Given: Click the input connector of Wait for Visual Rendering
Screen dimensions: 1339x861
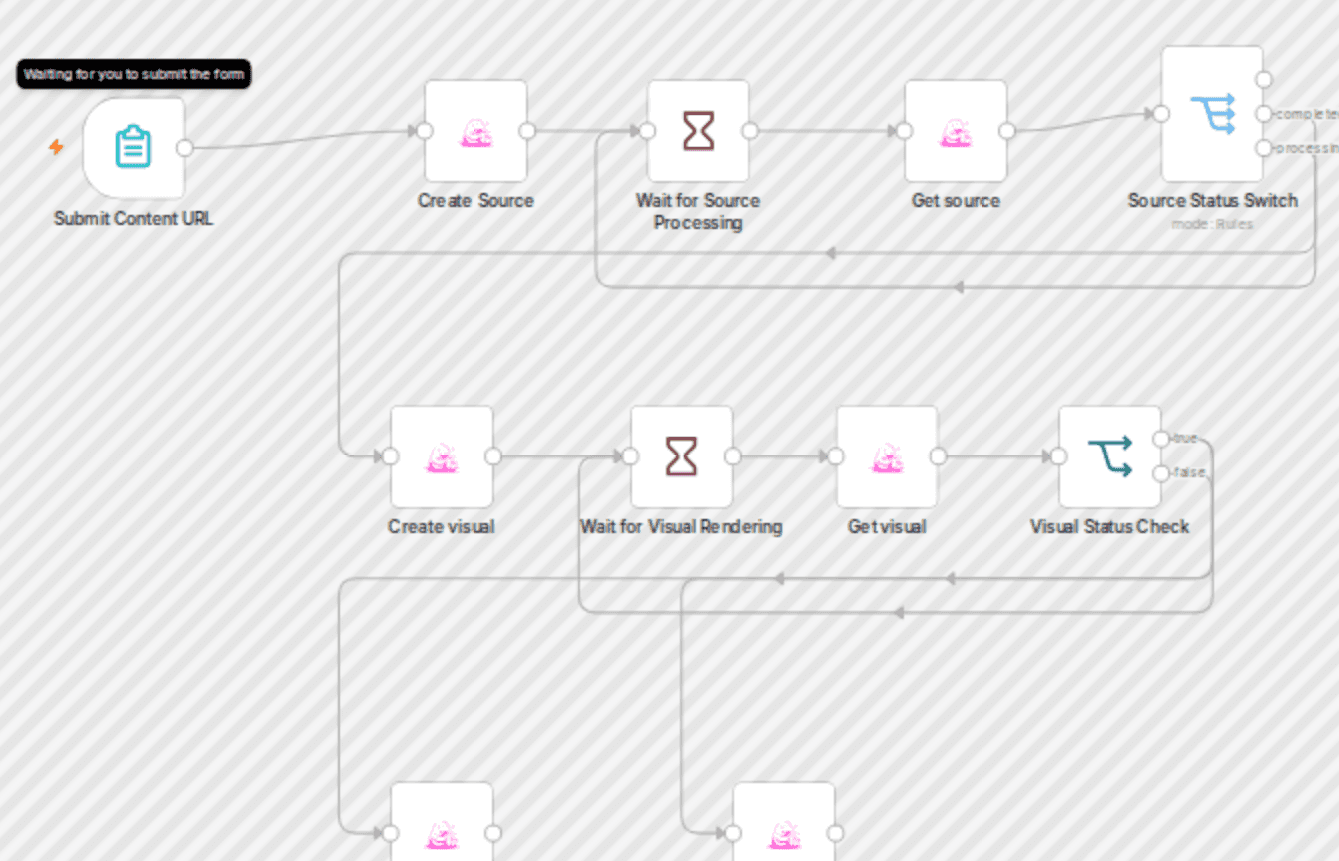Looking at the screenshot, I should coord(631,457).
